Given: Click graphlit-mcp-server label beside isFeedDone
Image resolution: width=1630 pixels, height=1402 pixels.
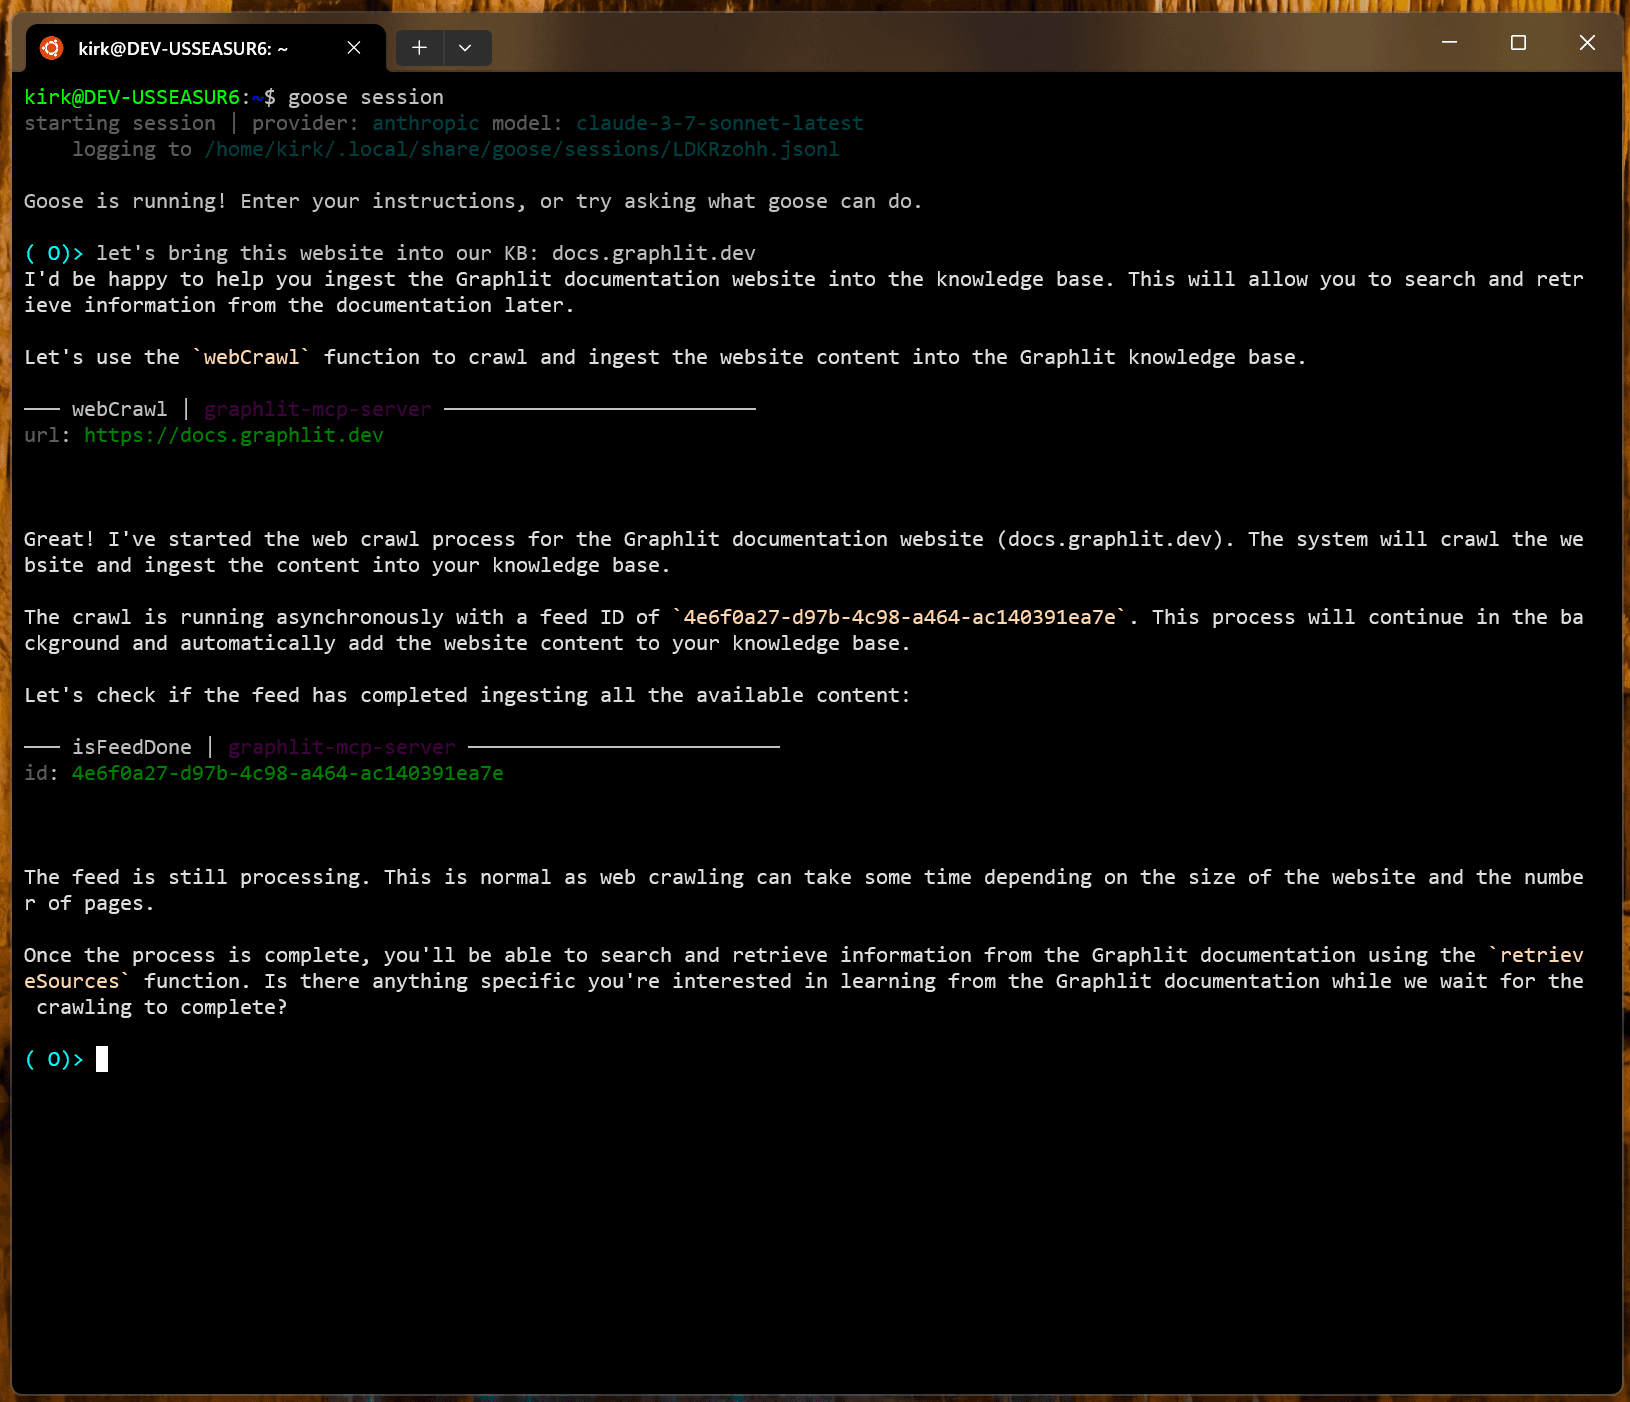Looking at the screenshot, I should 341,747.
